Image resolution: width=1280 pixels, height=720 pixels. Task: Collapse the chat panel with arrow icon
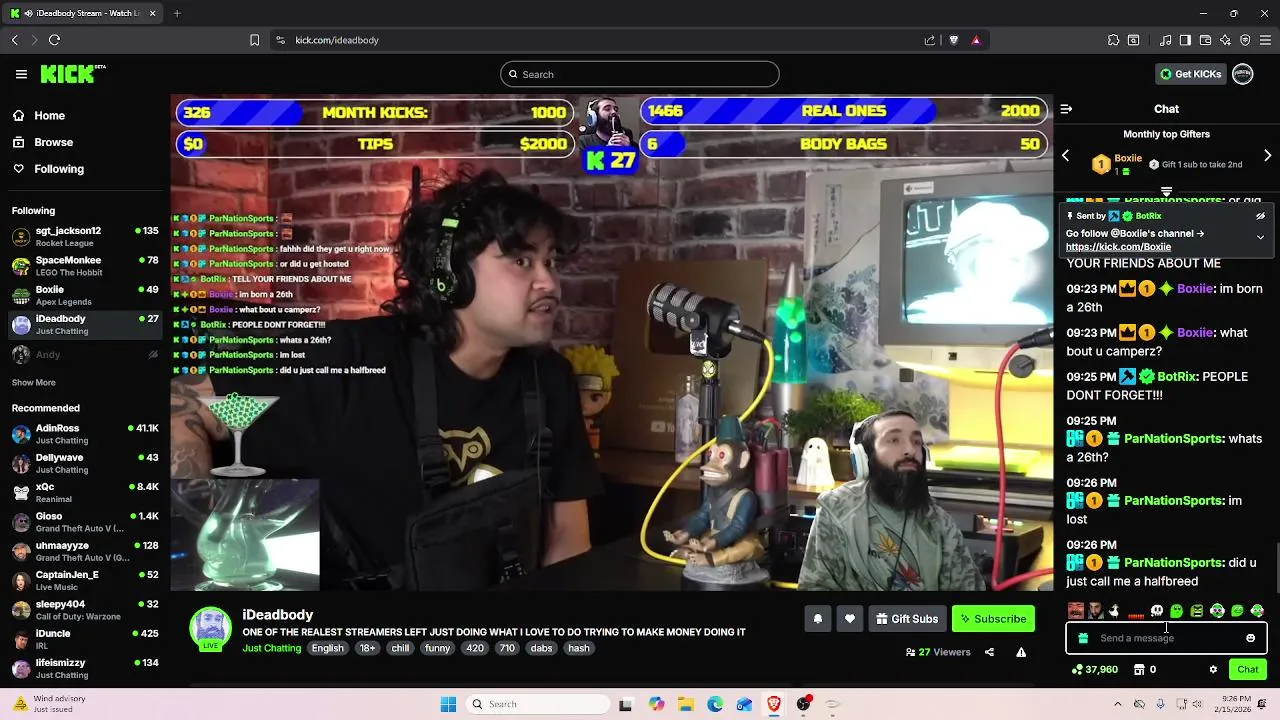click(1066, 109)
